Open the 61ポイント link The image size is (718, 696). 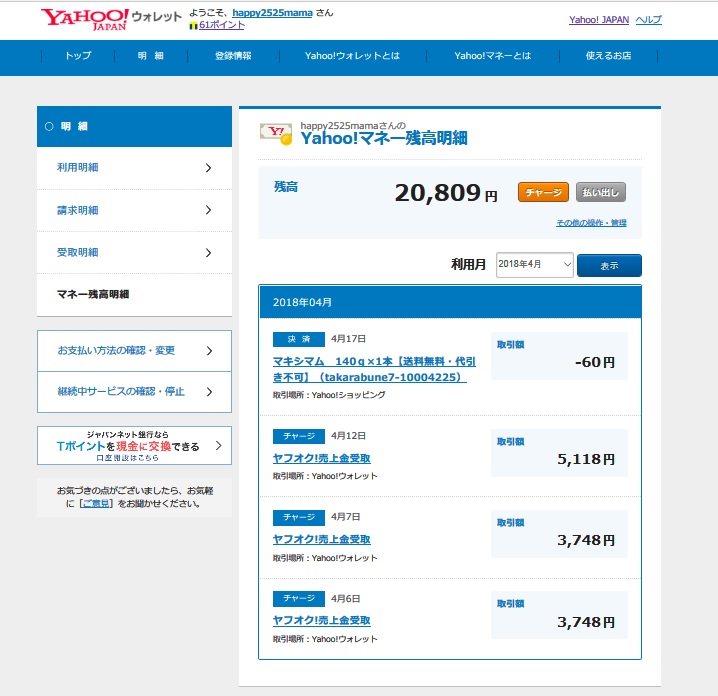[x=222, y=25]
